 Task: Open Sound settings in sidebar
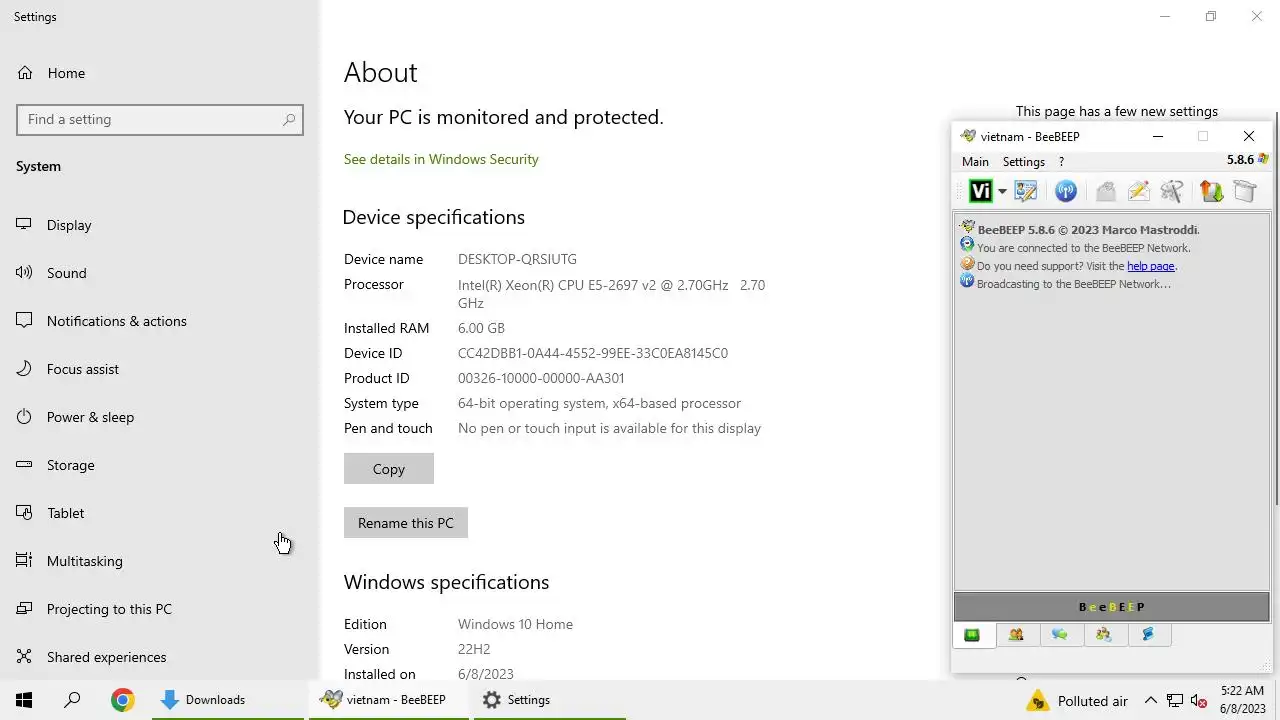[x=160, y=273]
